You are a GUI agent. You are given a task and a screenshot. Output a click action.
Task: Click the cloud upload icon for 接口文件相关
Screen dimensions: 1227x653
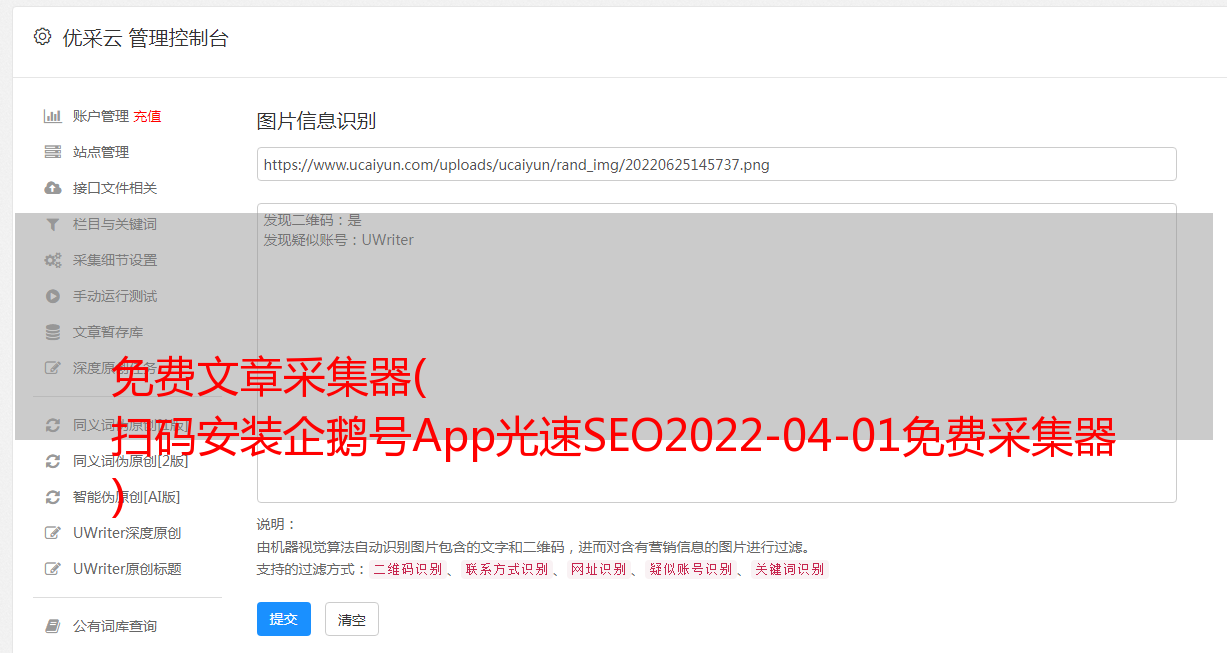pos(53,188)
